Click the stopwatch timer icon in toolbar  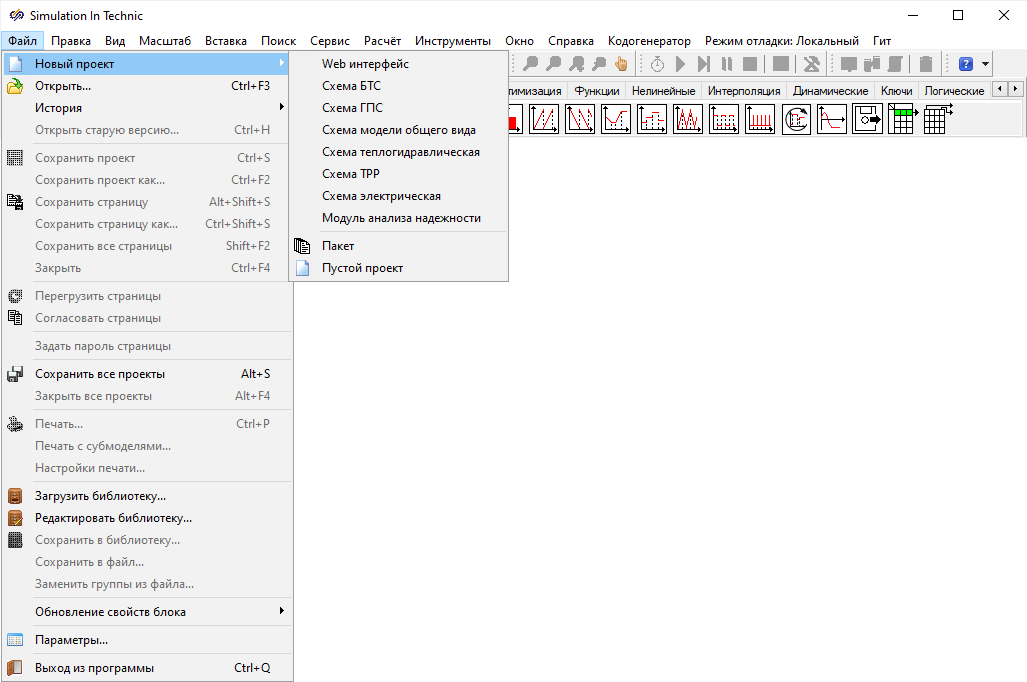point(657,64)
